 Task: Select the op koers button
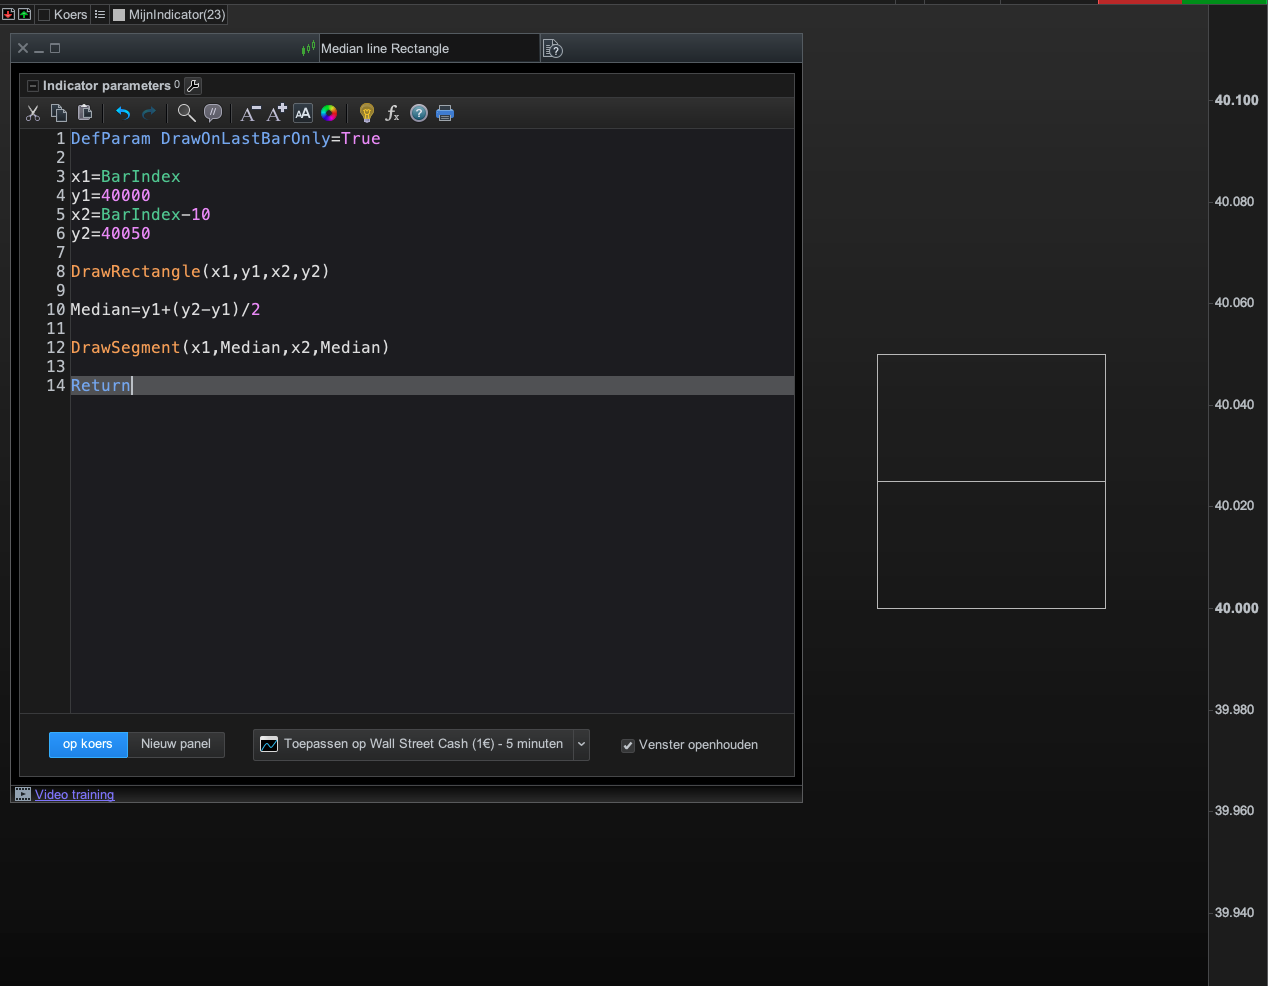[x=88, y=744]
